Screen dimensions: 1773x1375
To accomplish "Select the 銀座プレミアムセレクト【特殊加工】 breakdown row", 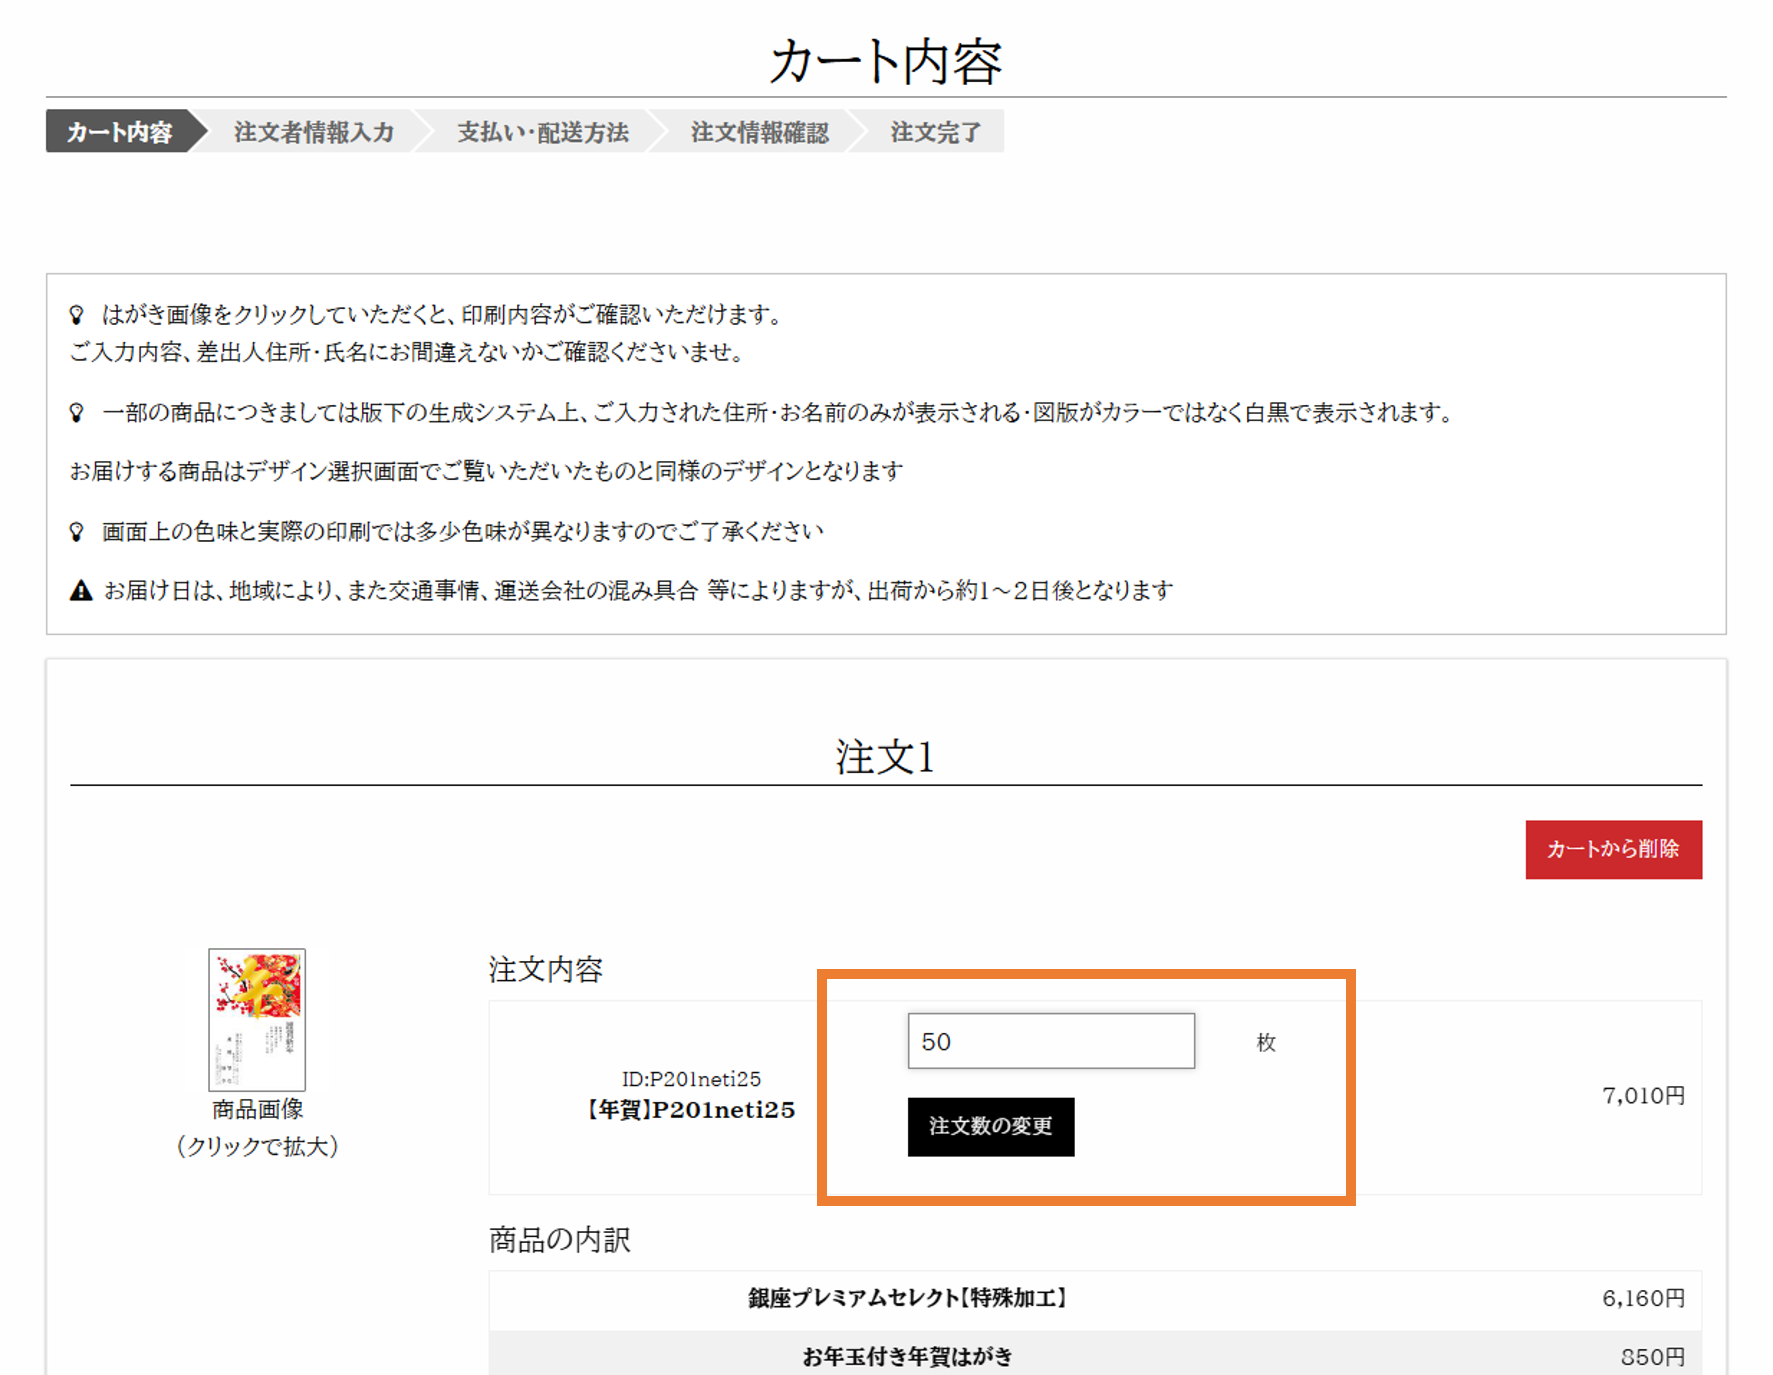I will coord(908,1298).
